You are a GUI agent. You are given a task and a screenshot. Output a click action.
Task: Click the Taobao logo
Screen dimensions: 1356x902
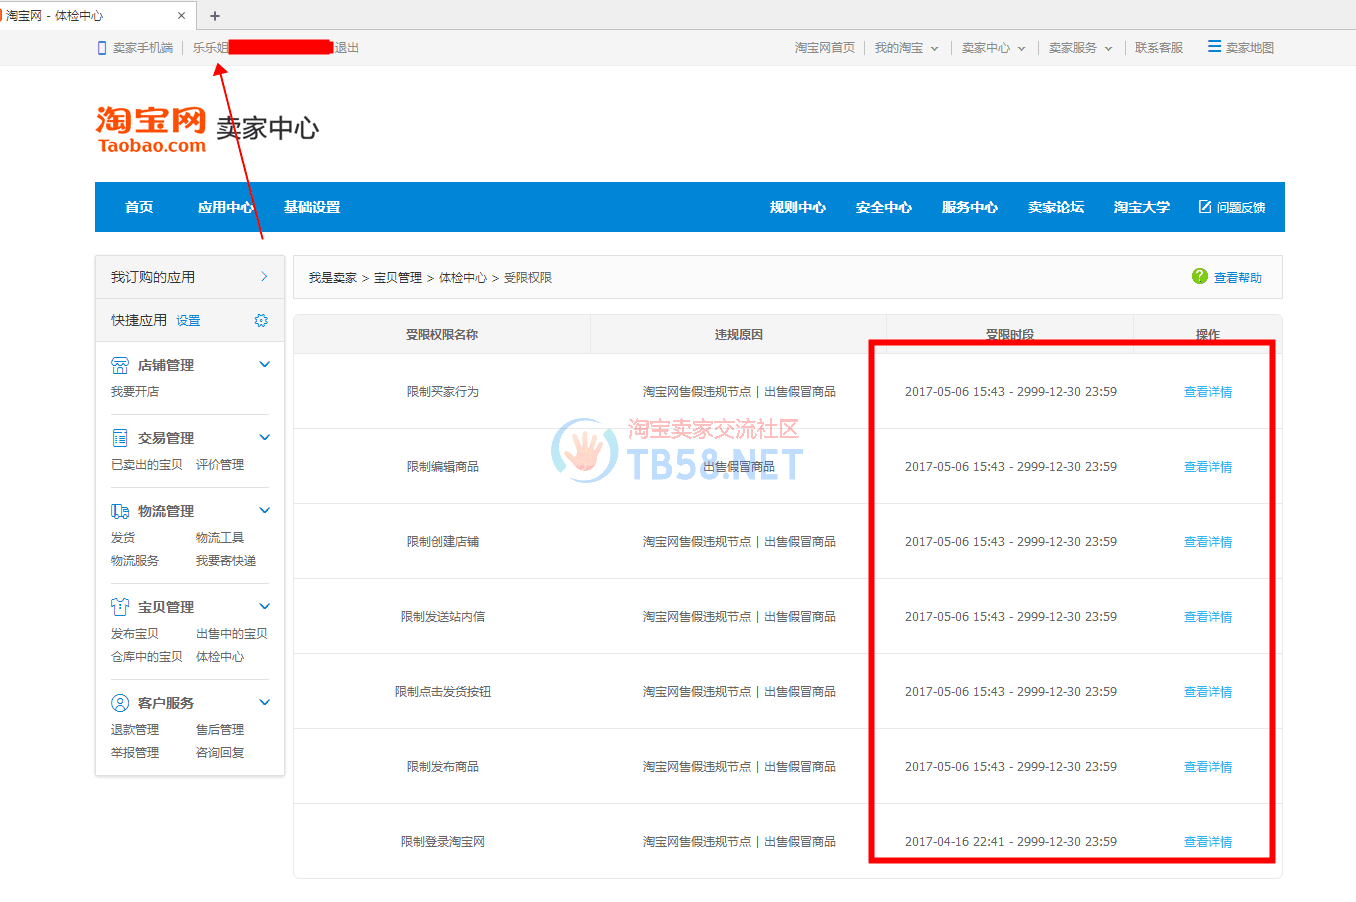pos(151,130)
